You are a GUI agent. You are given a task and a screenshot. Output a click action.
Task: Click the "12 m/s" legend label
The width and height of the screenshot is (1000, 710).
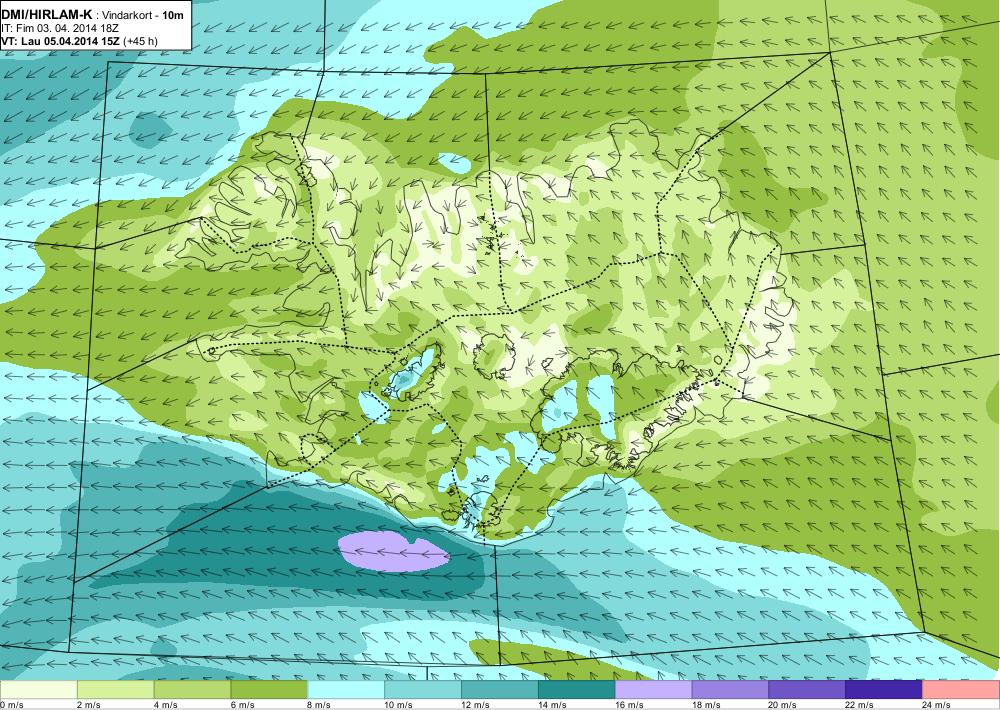[476, 705]
